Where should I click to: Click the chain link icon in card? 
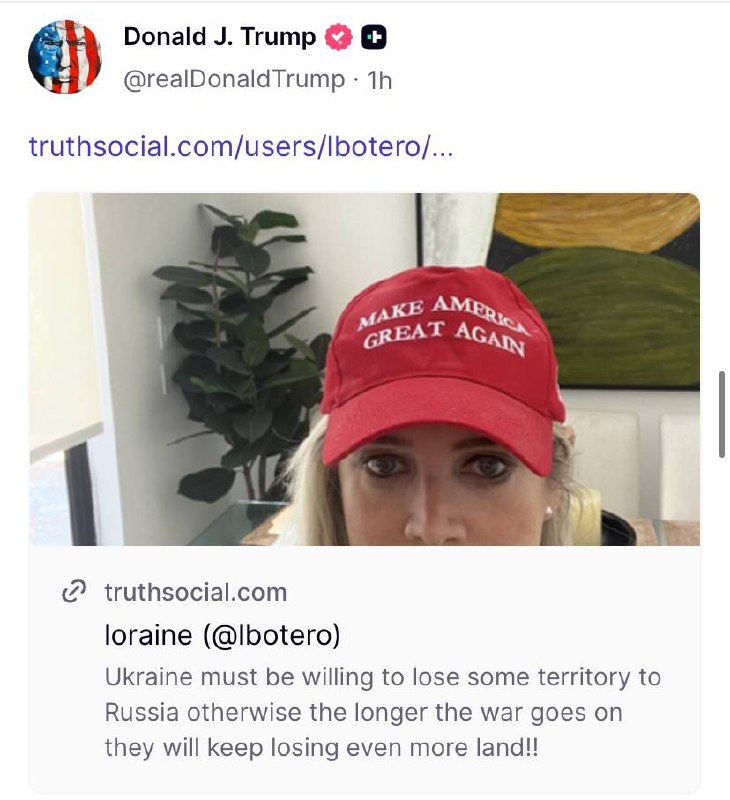tap(73, 592)
